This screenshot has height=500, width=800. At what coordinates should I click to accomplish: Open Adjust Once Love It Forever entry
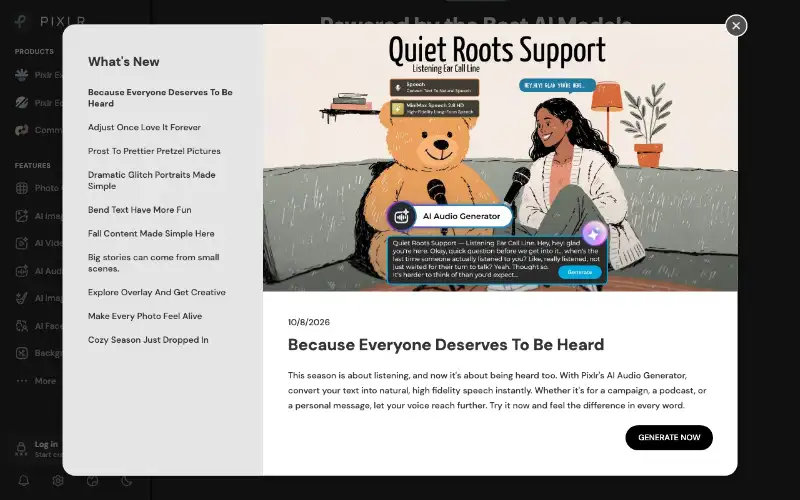tap(144, 127)
